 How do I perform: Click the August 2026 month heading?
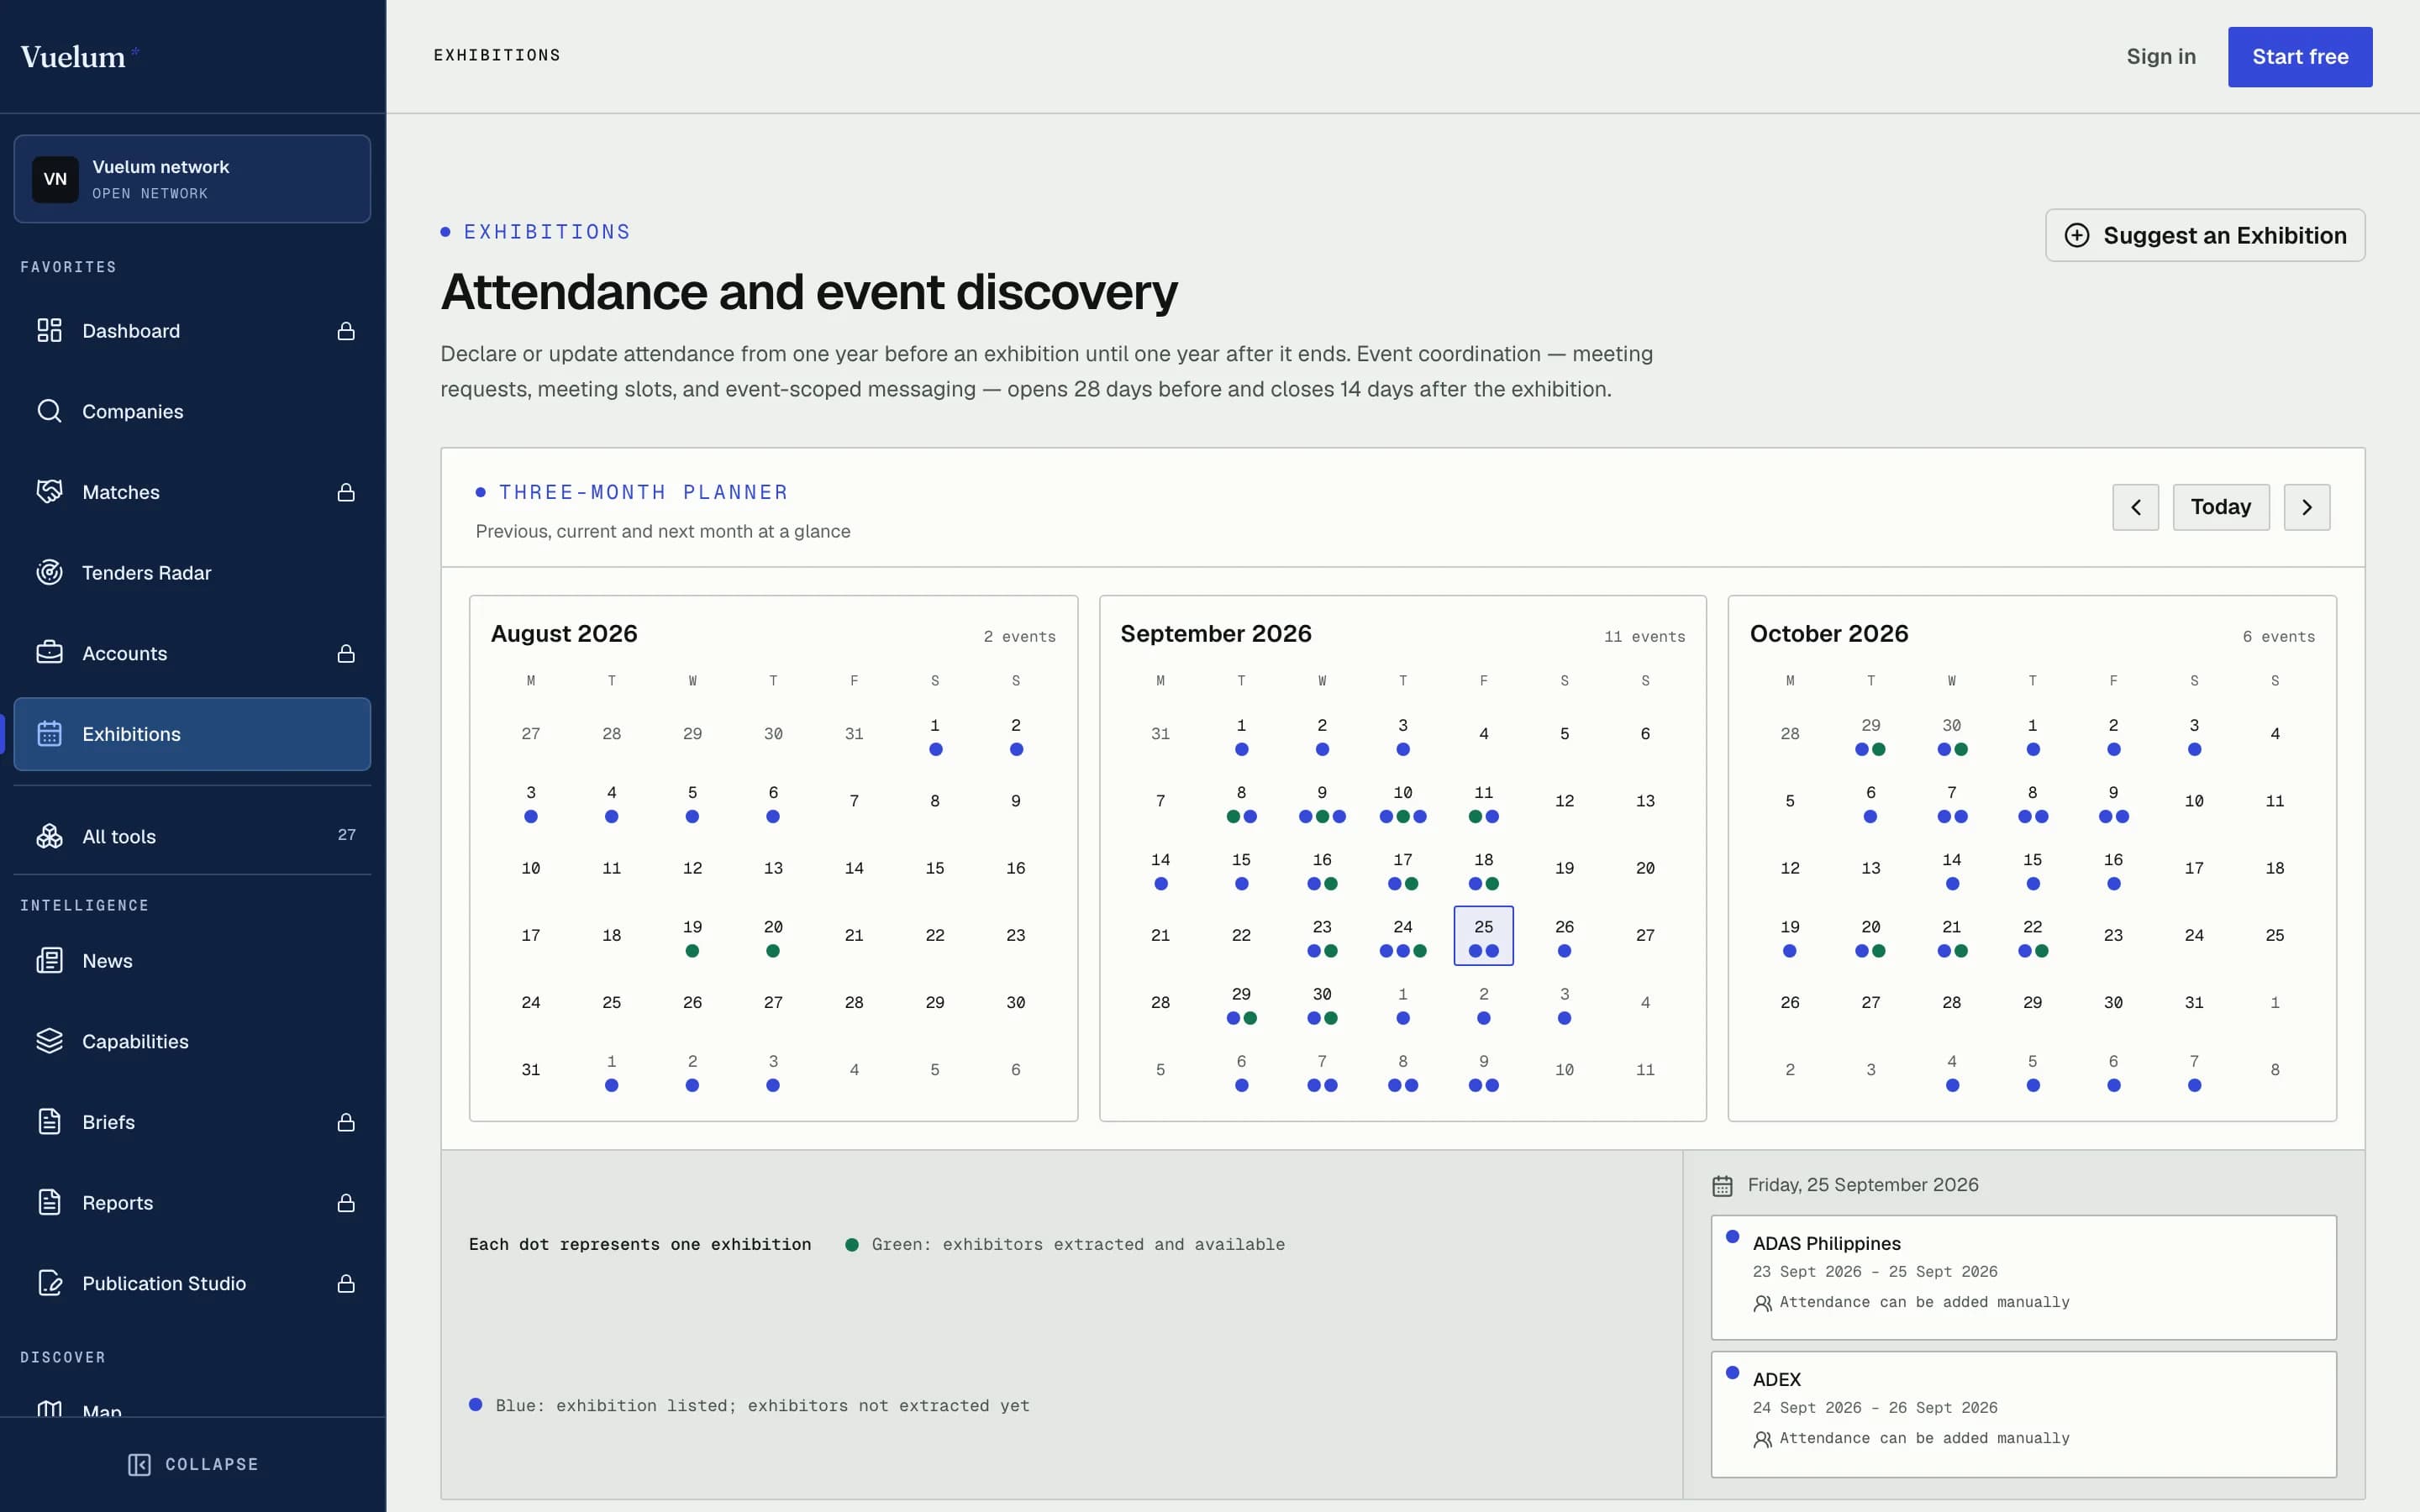pos(564,634)
